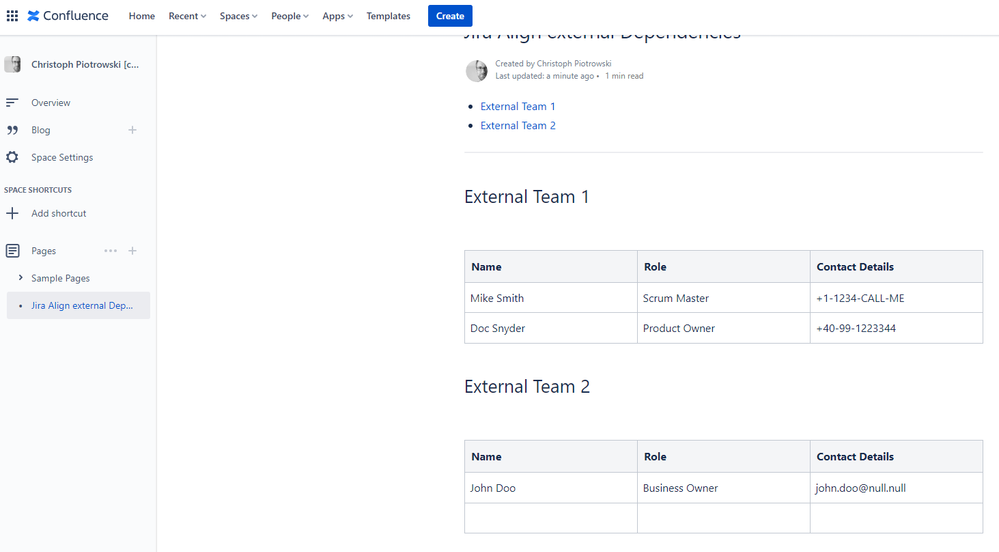Click the External Team 1 heading

(526, 197)
